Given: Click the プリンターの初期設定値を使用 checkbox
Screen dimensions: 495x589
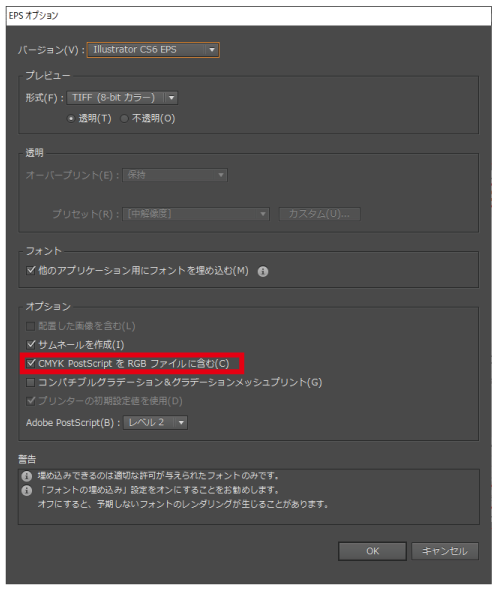Looking at the screenshot, I should coord(31,401).
